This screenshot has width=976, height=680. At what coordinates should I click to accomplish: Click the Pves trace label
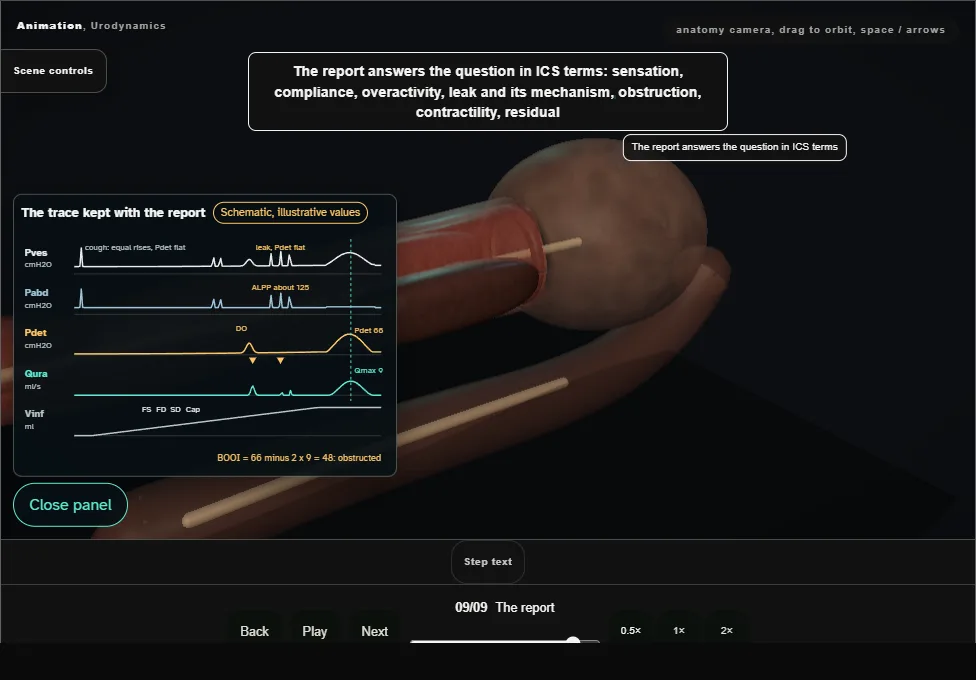tap(35, 253)
